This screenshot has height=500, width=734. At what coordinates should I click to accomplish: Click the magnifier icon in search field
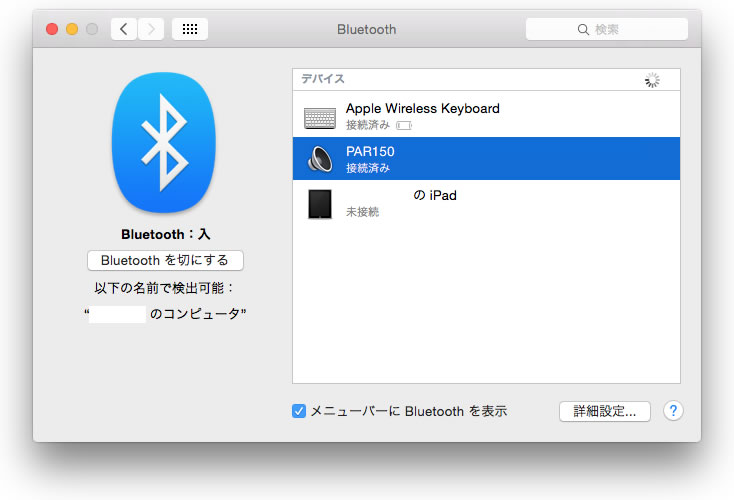pyautogui.click(x=583, y=29)
